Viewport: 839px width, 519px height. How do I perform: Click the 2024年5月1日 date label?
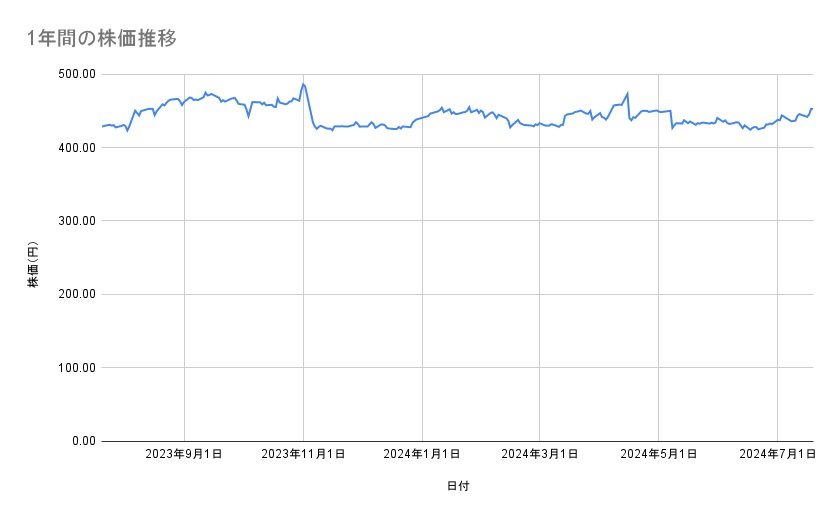[x=658, y=455]
